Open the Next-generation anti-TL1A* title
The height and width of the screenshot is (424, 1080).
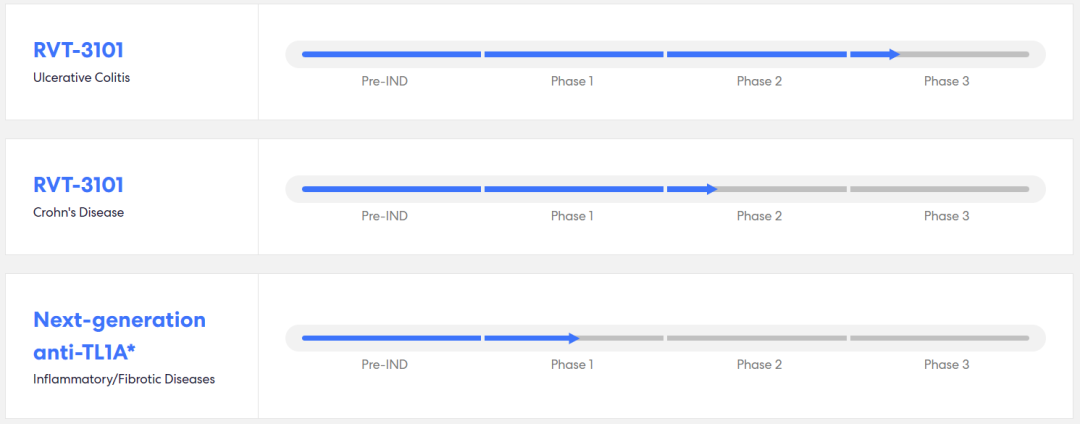[119, 336]
